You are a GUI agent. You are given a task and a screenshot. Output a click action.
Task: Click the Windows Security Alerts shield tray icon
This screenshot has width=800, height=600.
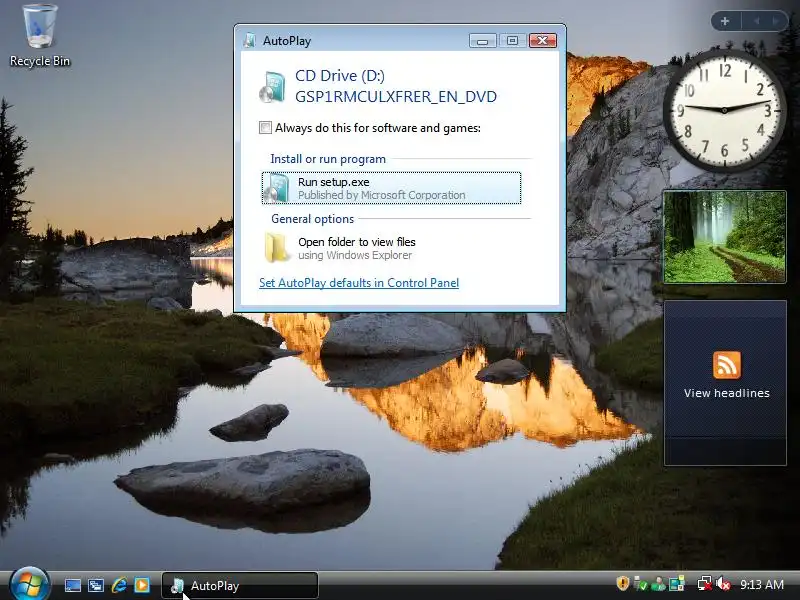click(x=622, y=584)
